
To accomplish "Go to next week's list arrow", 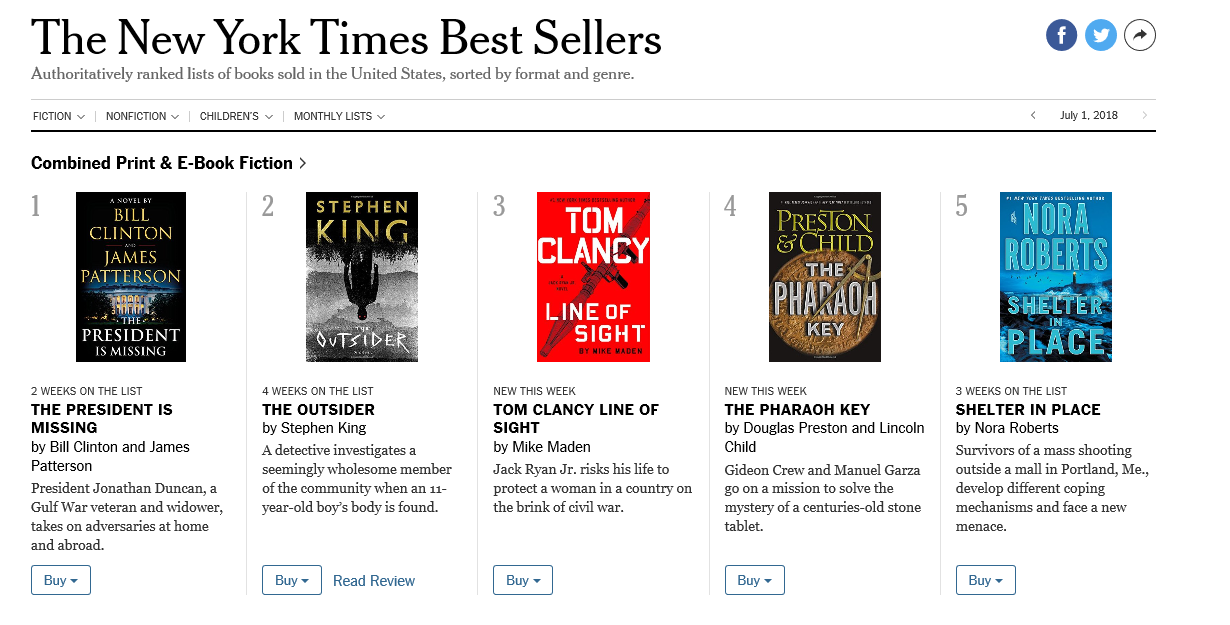I will click(1145, 116).
